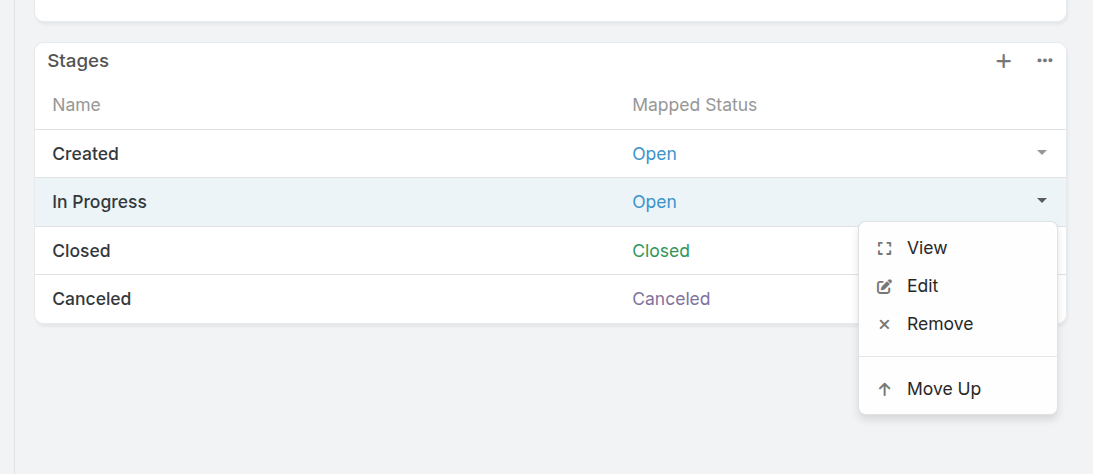Open the In Progress stage name
The image size is (1093, 474).
point(99,202)
